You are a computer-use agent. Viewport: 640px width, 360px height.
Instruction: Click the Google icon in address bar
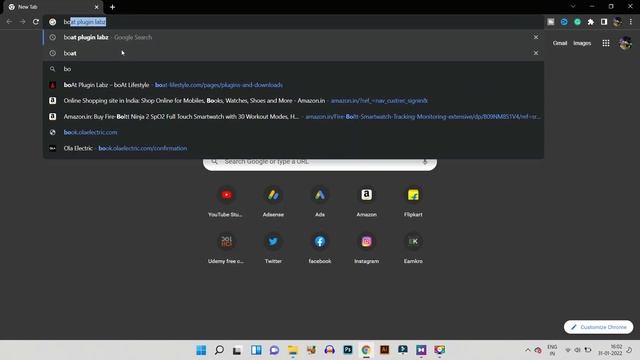[x=53, y=22]
